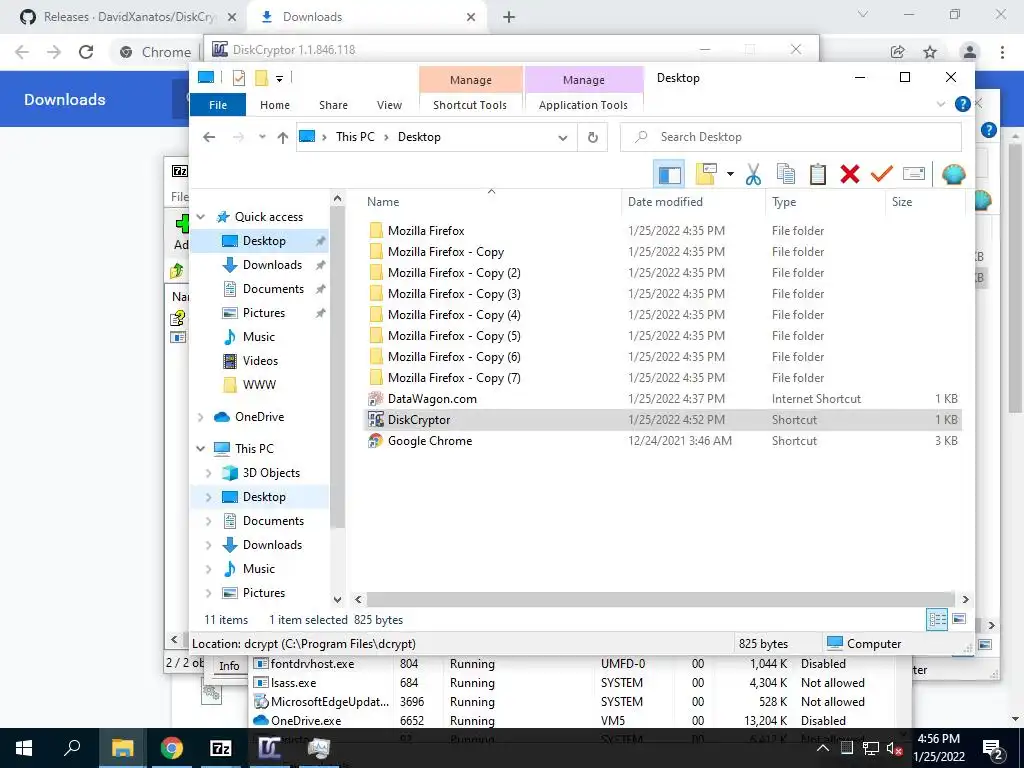Open DiskCryptor from the taskbar

[269, 748]
